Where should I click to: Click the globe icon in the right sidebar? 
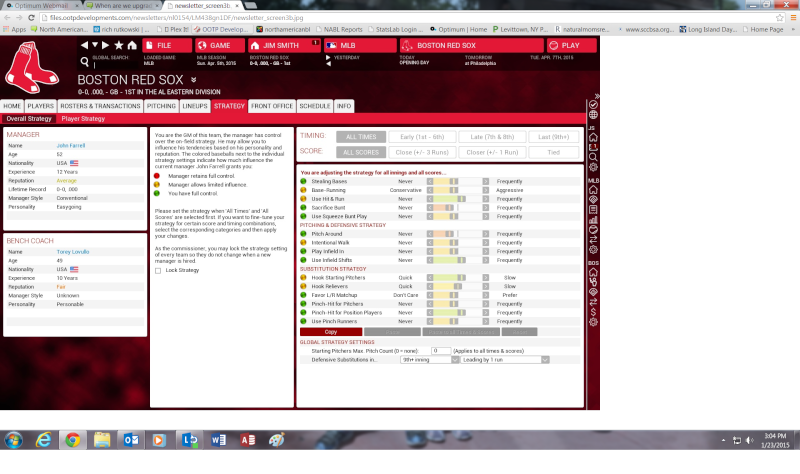593,115
